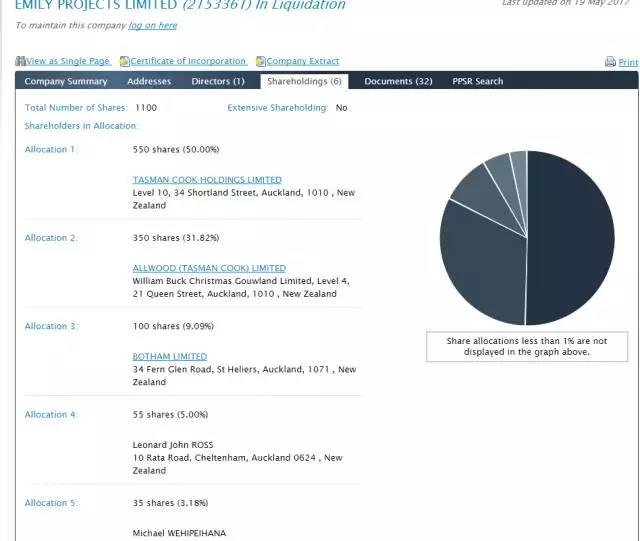Click '35 shares (3.18%)' text
Viewport: 640px width, 541px height.
tap(170, 503)
